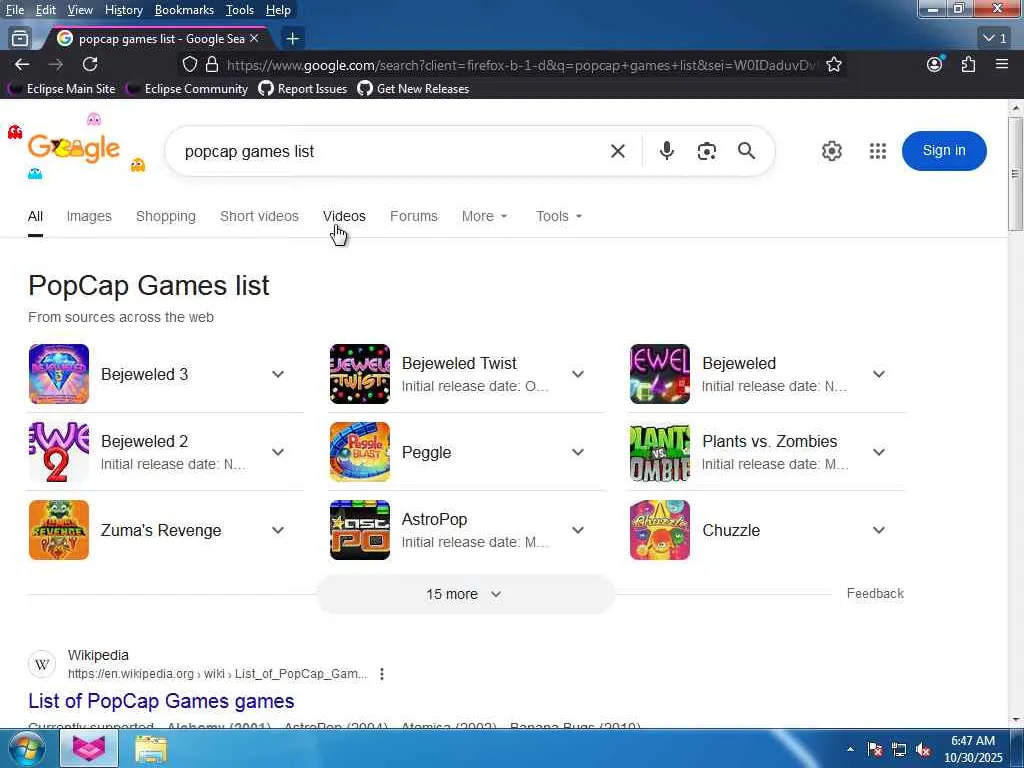The image size is (1024, 768).
Task: Expand the Plants vs. Zombies entry
Action: coord(879,452)
